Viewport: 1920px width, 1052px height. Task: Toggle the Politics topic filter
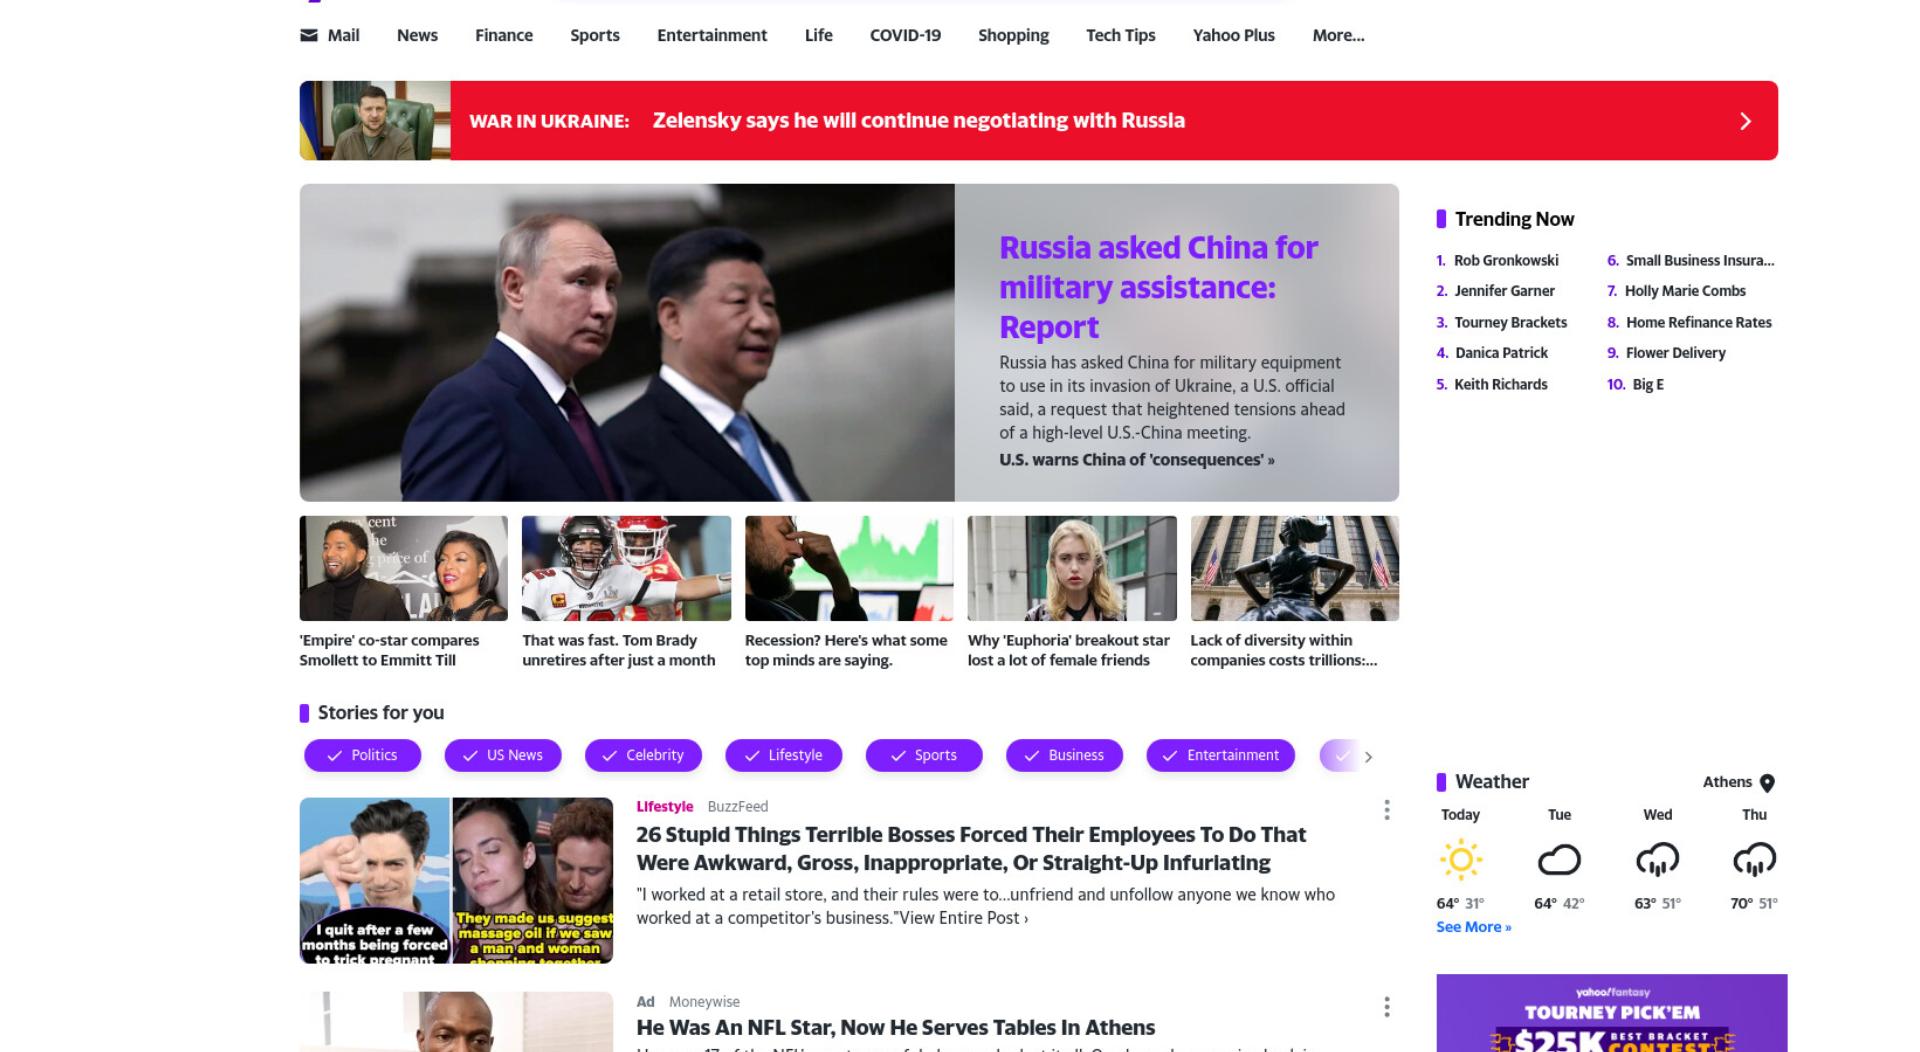362,755
